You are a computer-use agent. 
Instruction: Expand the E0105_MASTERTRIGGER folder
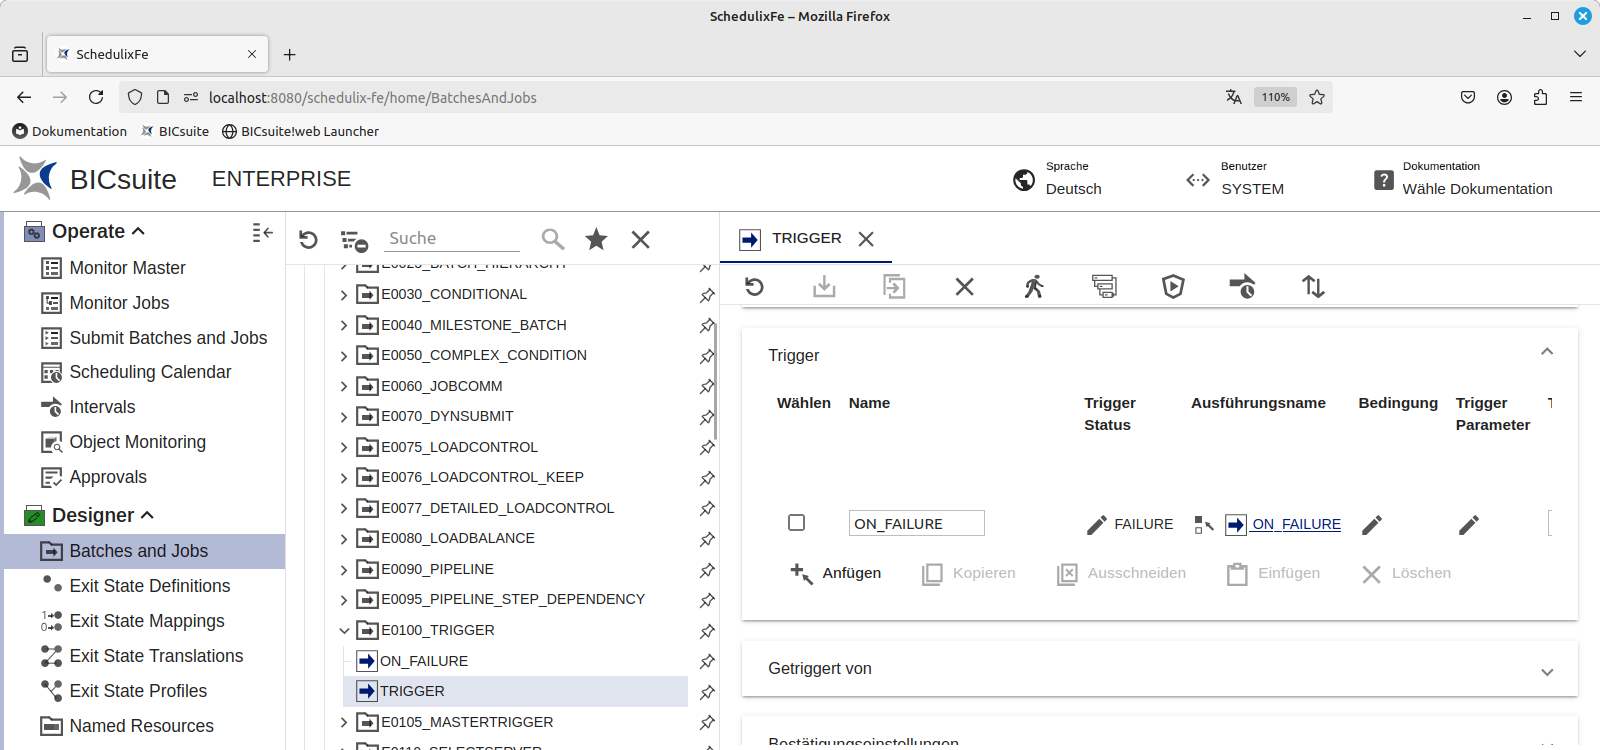(344, 723)
